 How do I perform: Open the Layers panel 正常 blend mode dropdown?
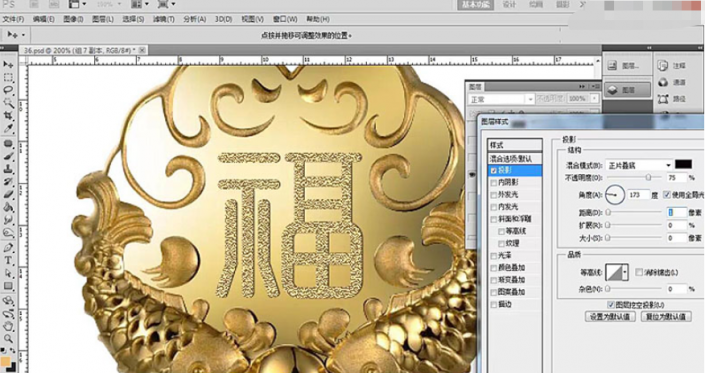(501, 99)
